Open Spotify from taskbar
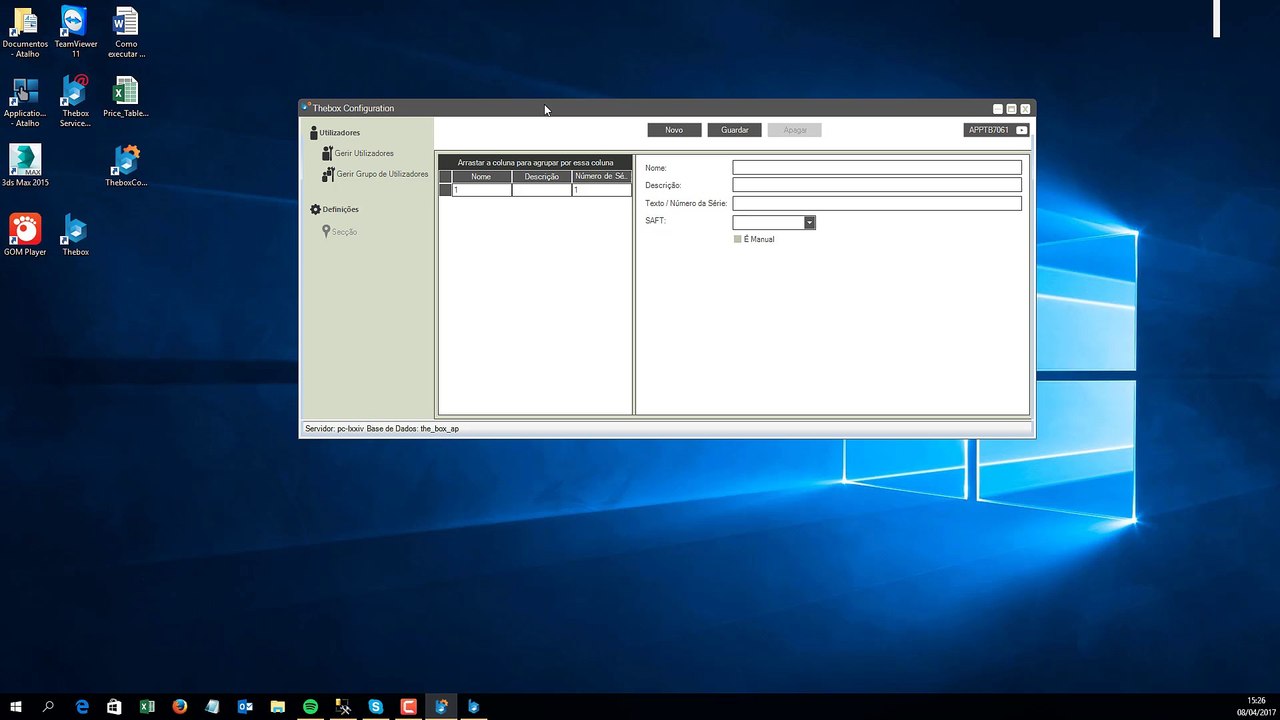This screenshot has width=1280, height=720. click(x=310, y=706)
